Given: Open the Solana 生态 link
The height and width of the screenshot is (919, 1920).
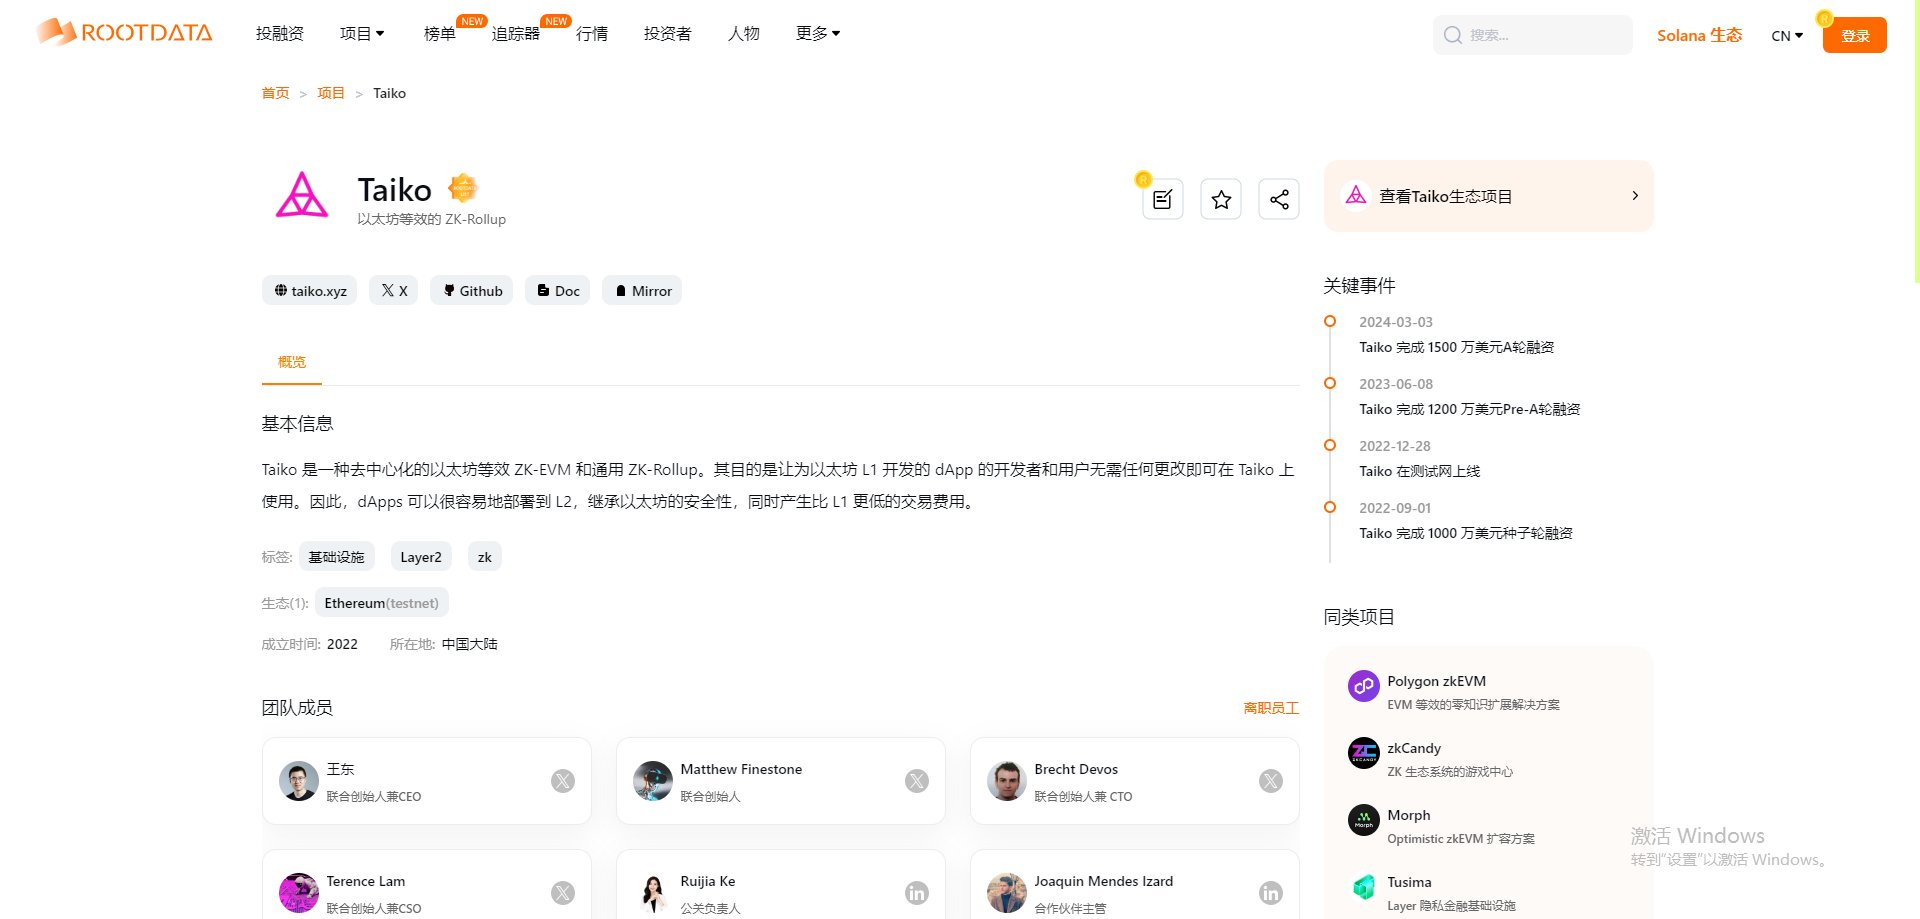Looking at the screenshot, I should (x=1699, y=35).
